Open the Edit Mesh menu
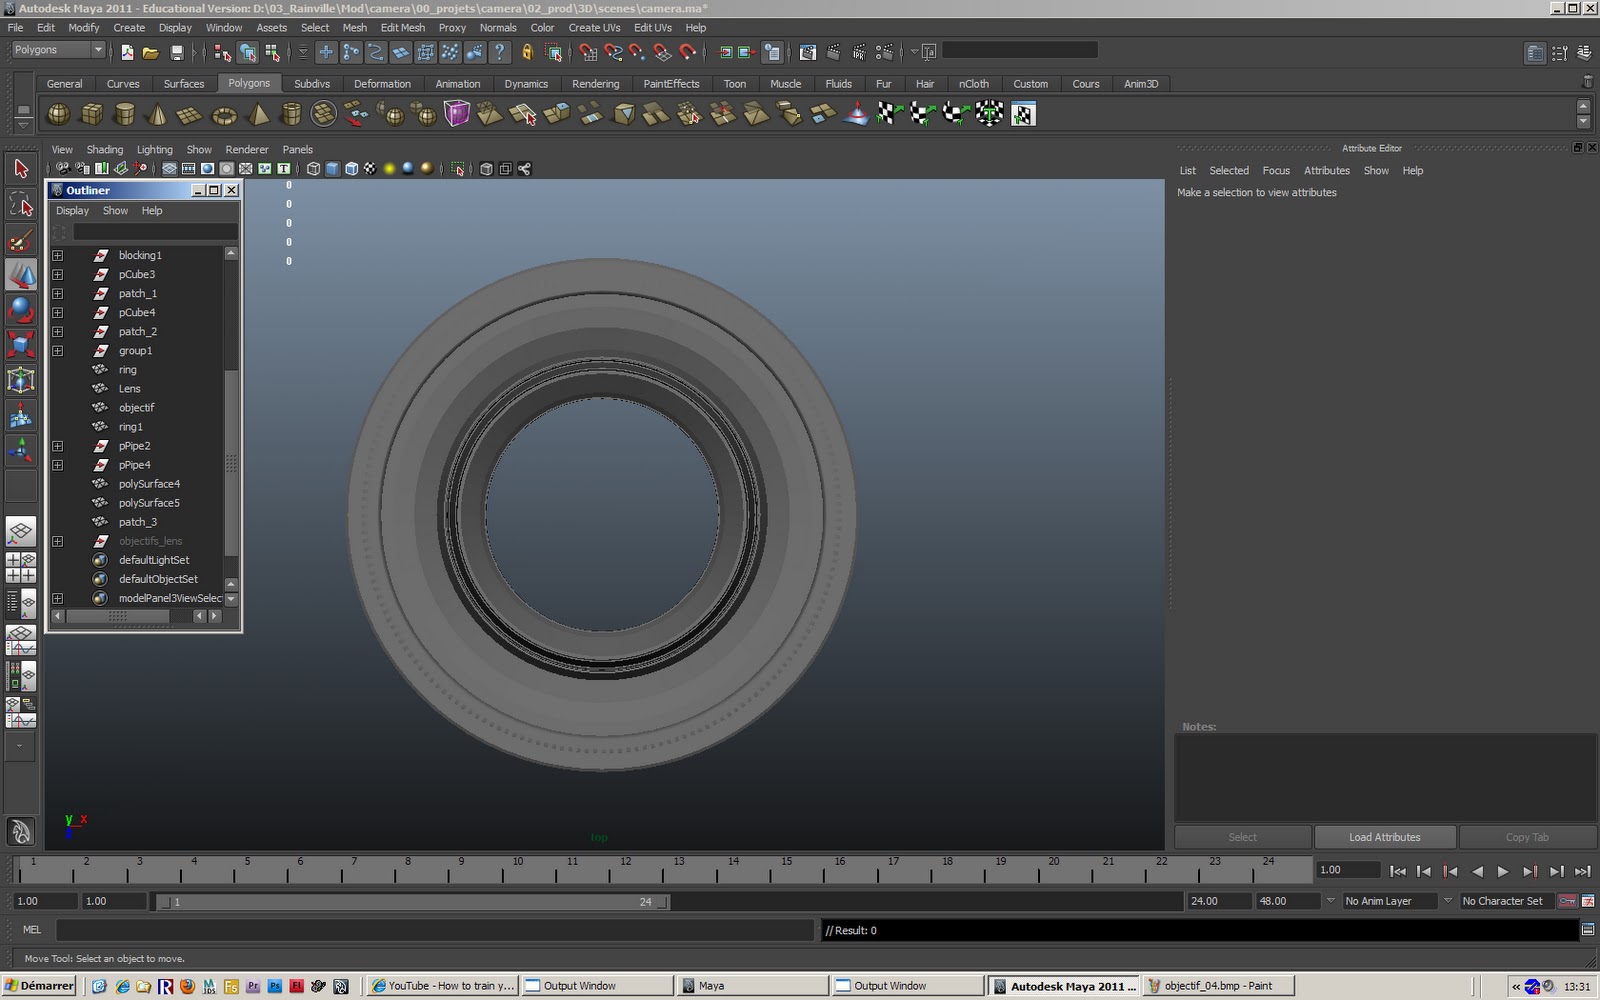Image resolution: width=1600 pixels, height=1000 pixels. click(402, 28)
